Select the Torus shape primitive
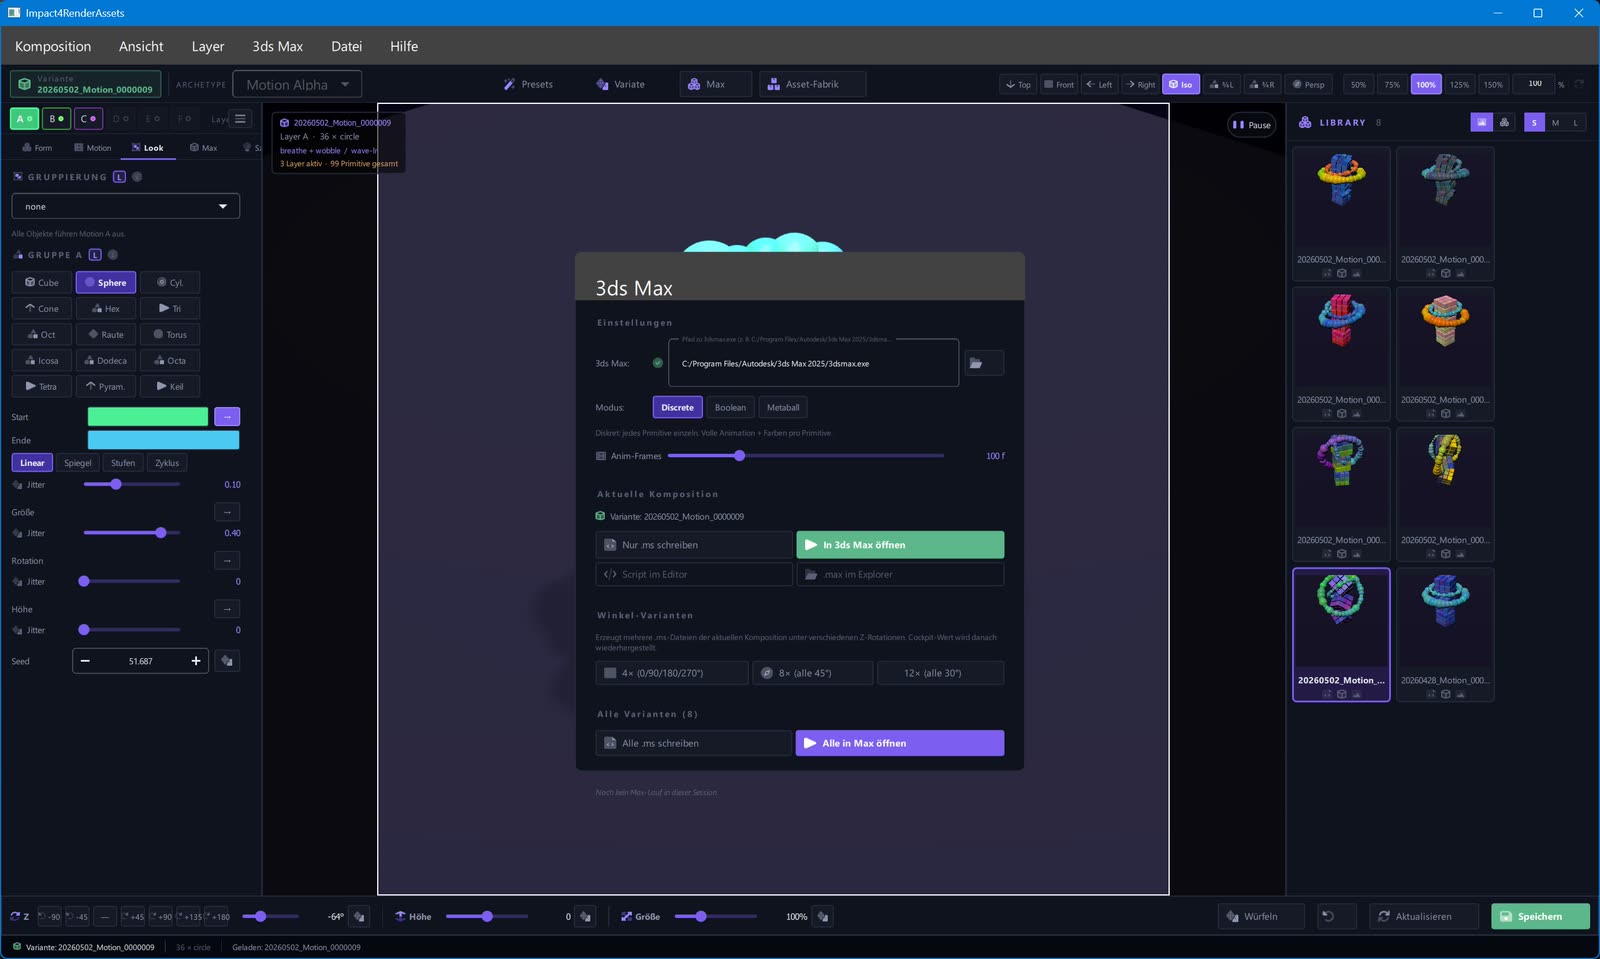Screen dimensions: 1600x959 [170, 334]
